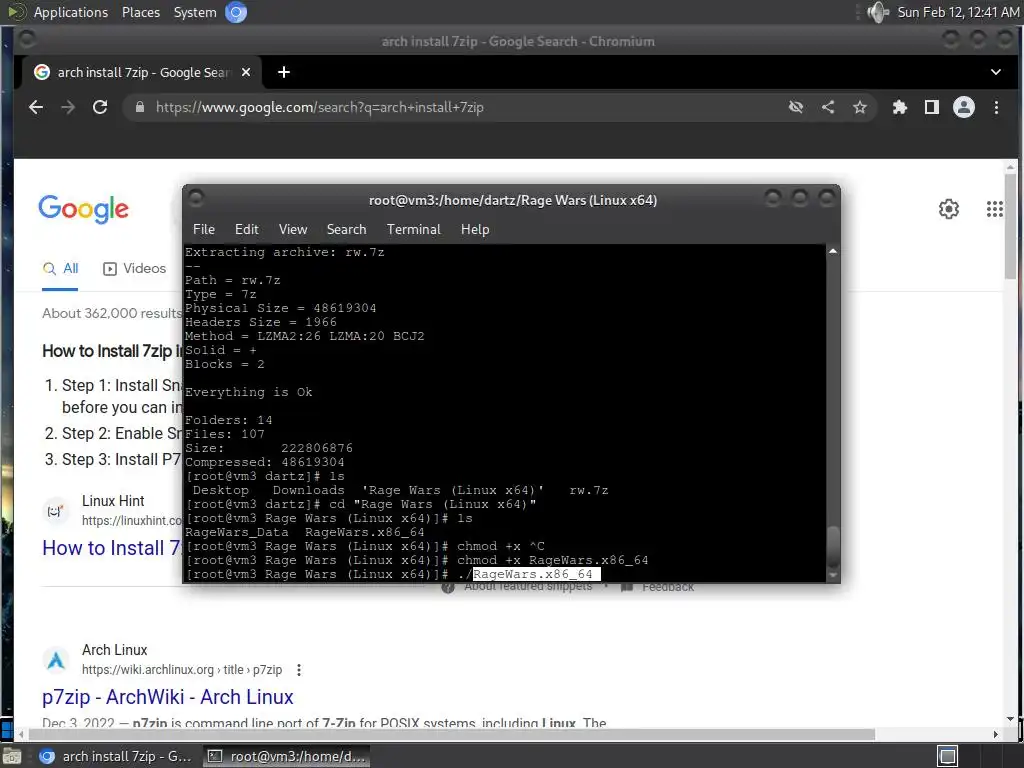
Task: Go back in Chromium
Action: (36, 107)
